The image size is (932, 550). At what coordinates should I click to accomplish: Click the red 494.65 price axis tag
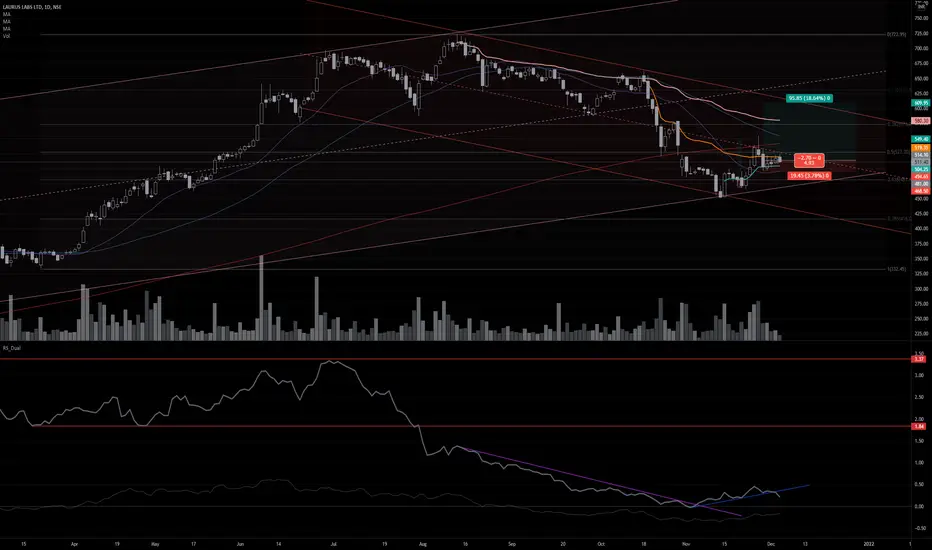[x=921, y=177]
